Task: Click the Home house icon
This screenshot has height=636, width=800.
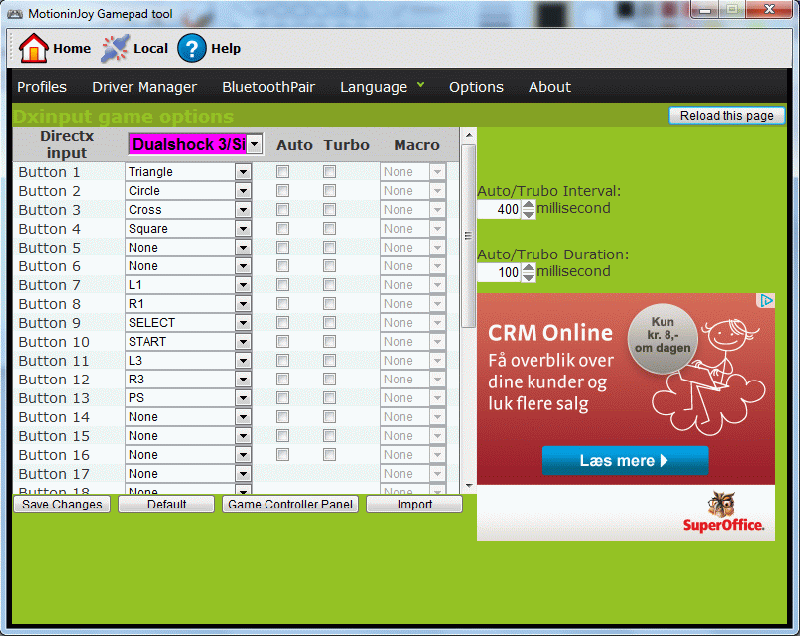Action: click(x=34, y=48)
